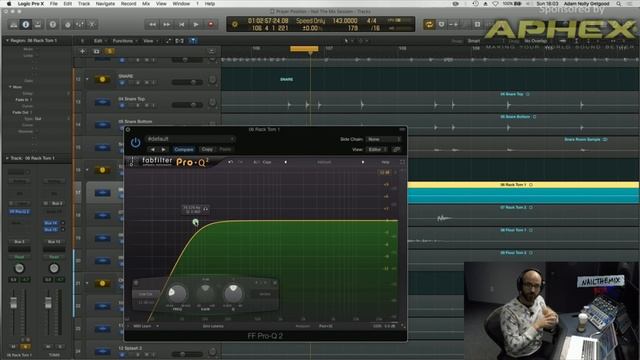Open the File menu

pos(53,4)
